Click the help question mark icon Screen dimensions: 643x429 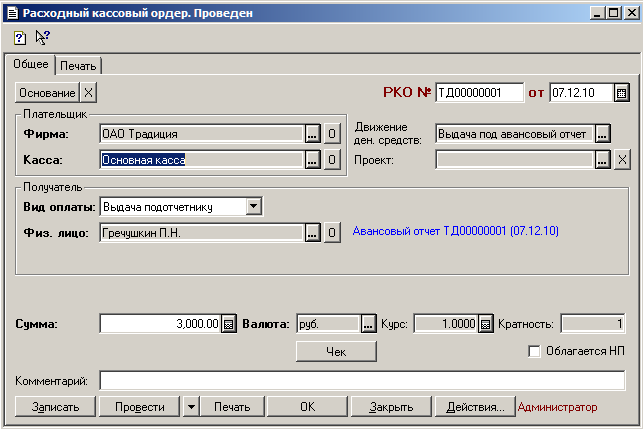[x=20, y=37]
